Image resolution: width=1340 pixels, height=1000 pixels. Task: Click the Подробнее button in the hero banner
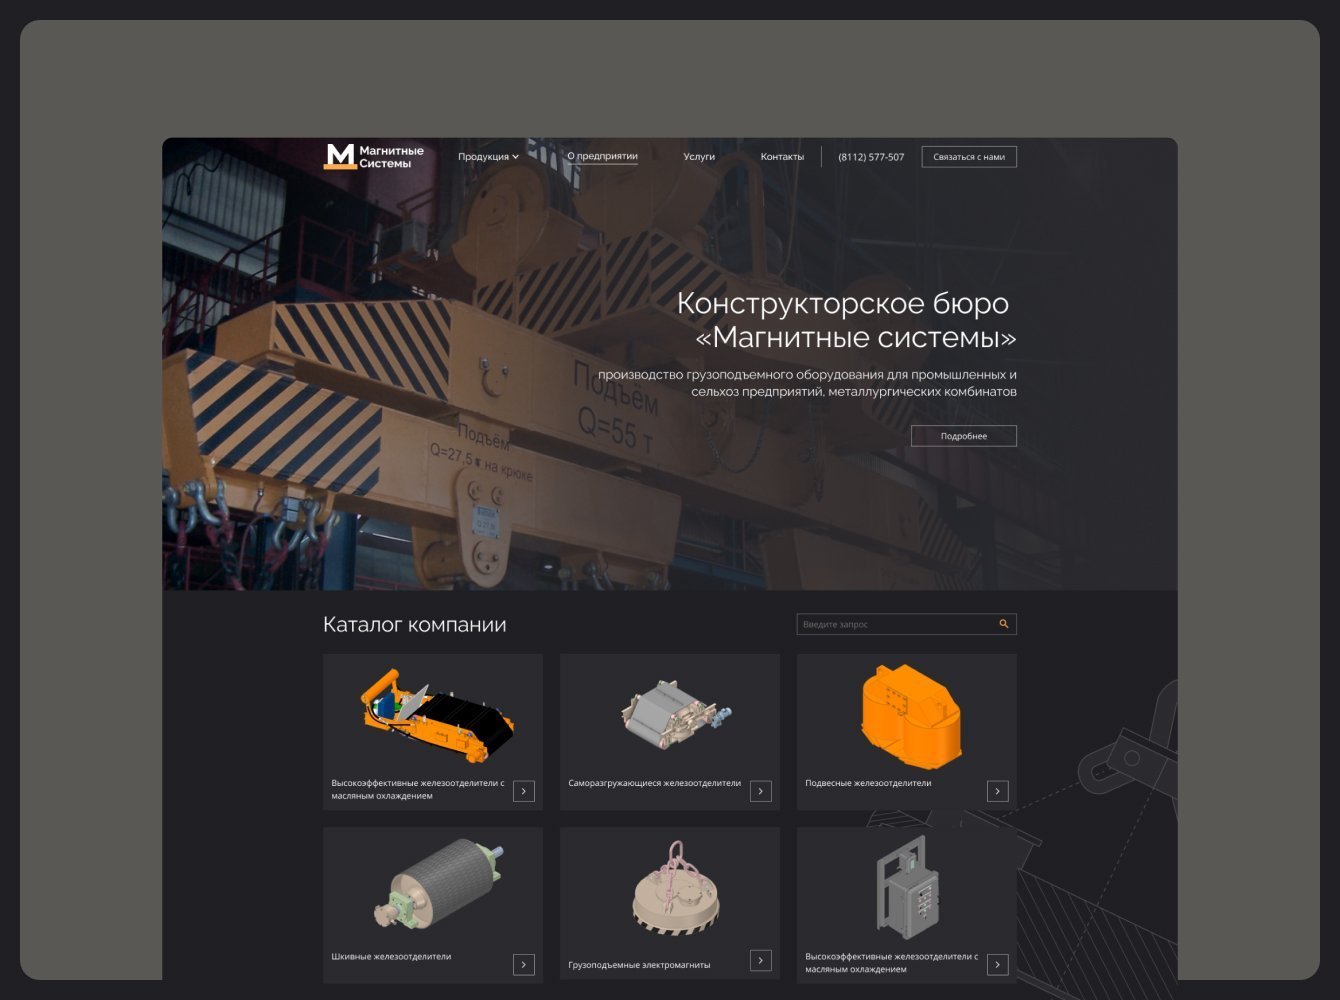[964, 436]
